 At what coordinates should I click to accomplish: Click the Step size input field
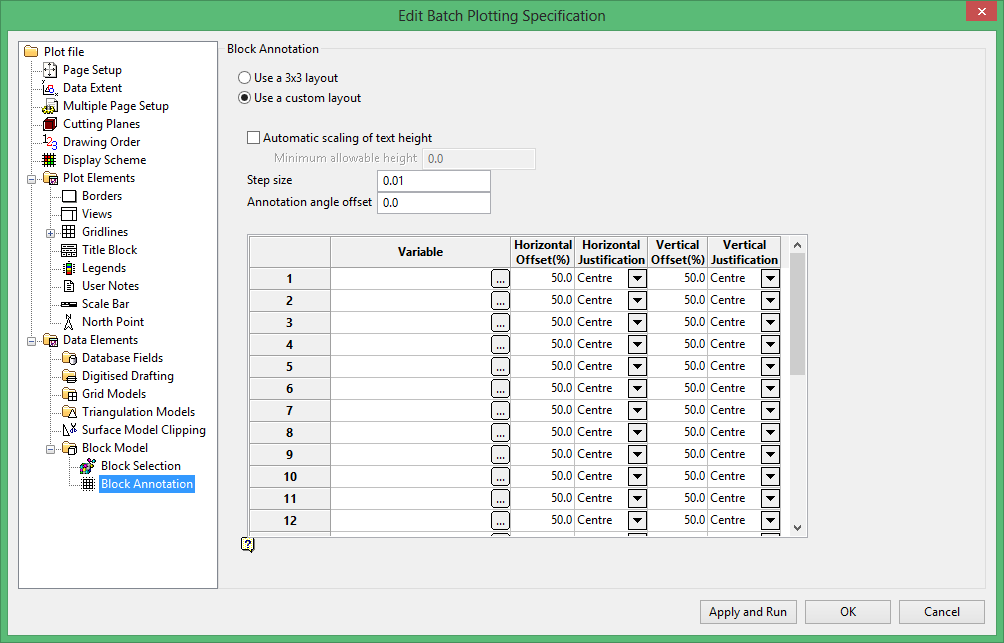tap(434, 181)
